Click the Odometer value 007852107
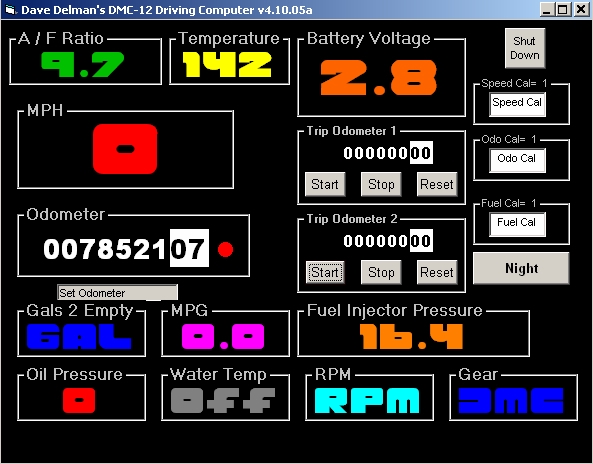 click(x=126, y=248)
